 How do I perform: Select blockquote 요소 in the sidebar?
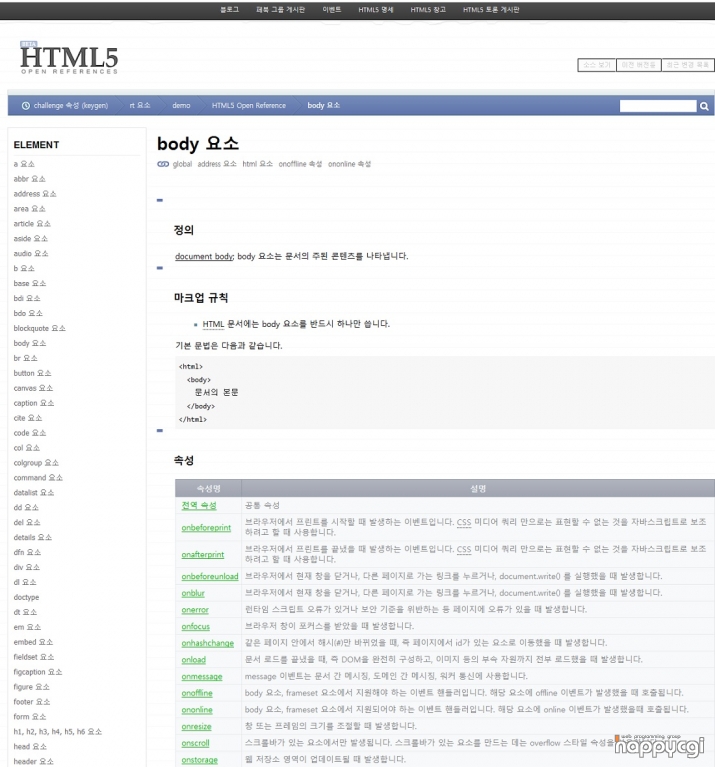pyautogui.click(x=39, y=328)
